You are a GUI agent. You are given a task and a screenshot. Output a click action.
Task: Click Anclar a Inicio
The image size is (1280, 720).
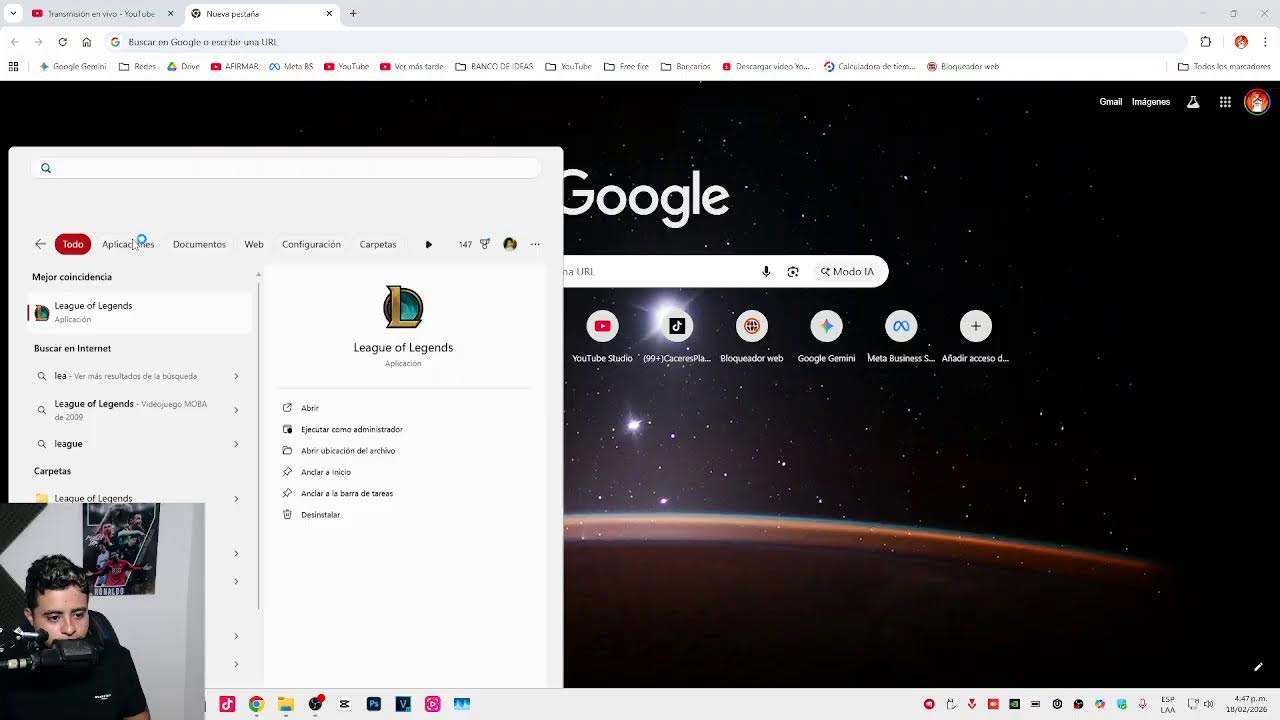326,472
